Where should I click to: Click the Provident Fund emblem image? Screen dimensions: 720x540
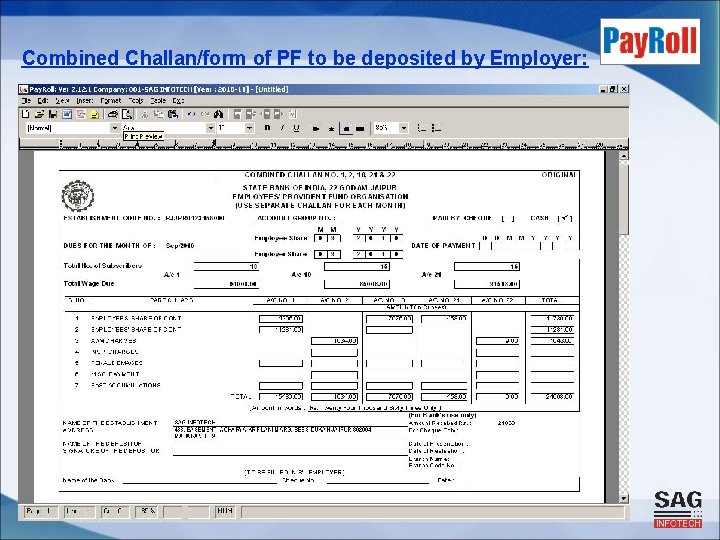(x=78, y=196)
